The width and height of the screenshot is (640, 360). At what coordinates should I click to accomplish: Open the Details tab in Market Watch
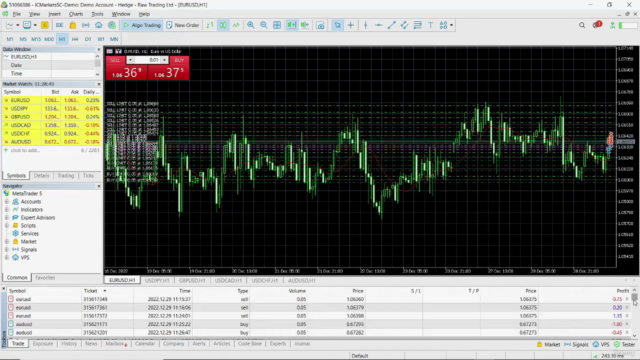[x=41, y=176]
